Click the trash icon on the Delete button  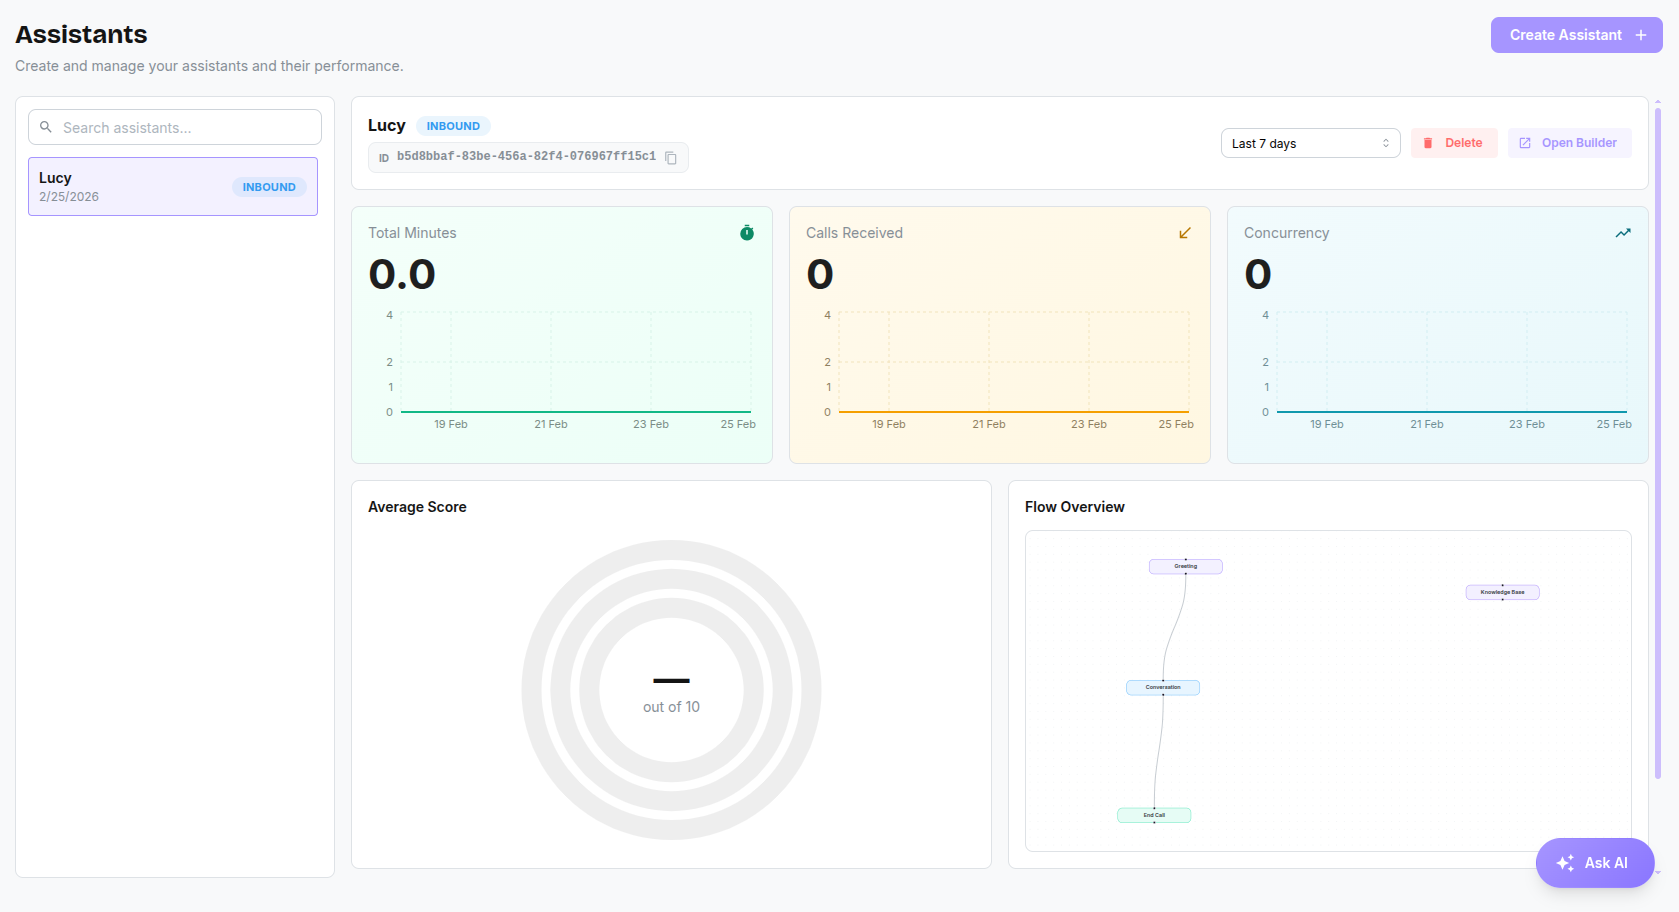pos(1428,143)
